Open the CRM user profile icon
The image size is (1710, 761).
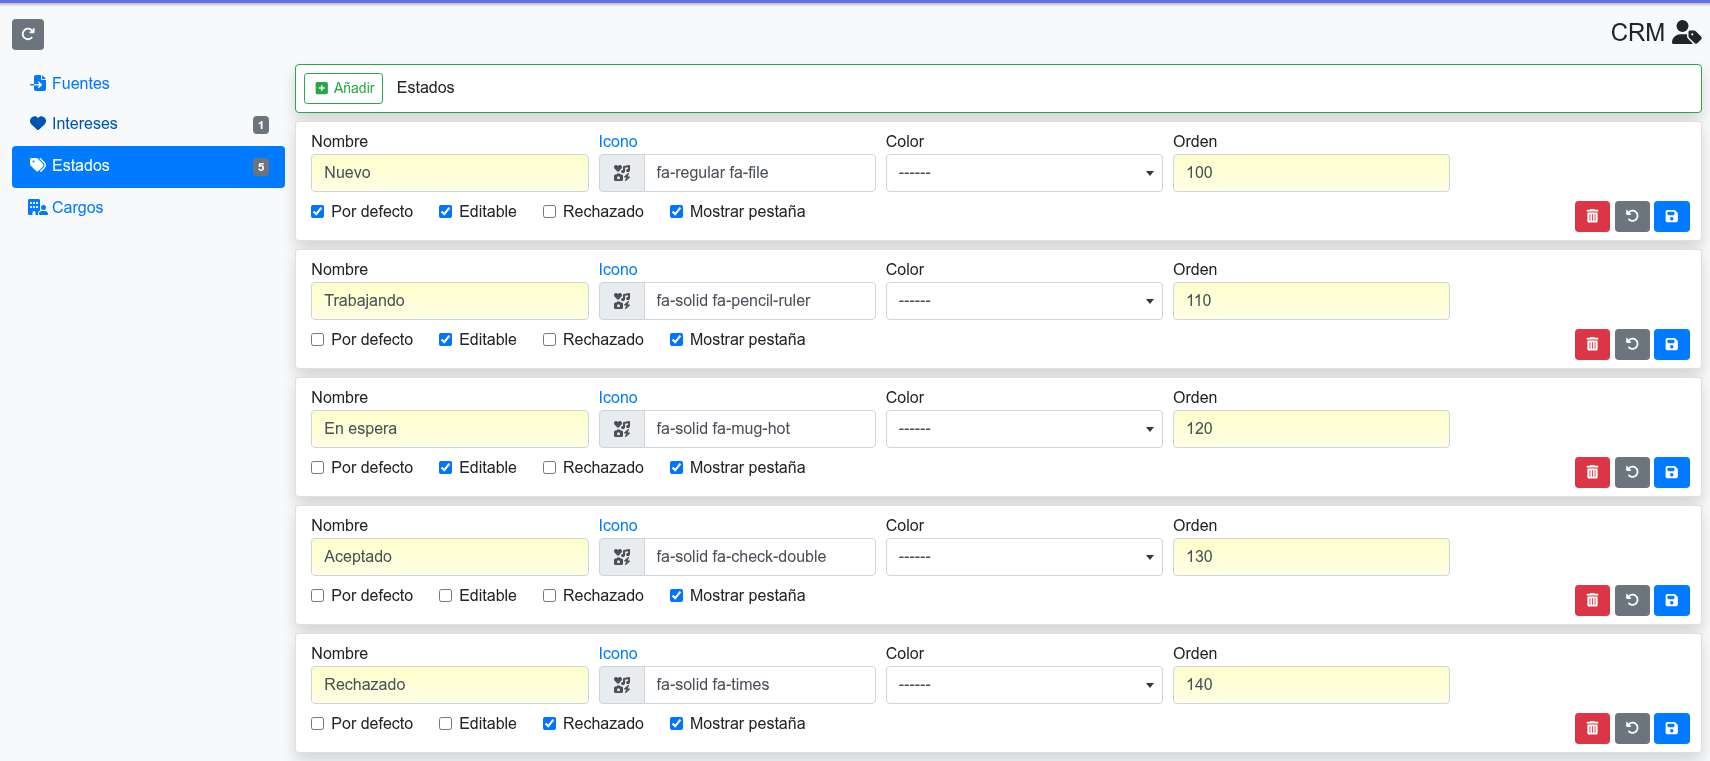1686,33
